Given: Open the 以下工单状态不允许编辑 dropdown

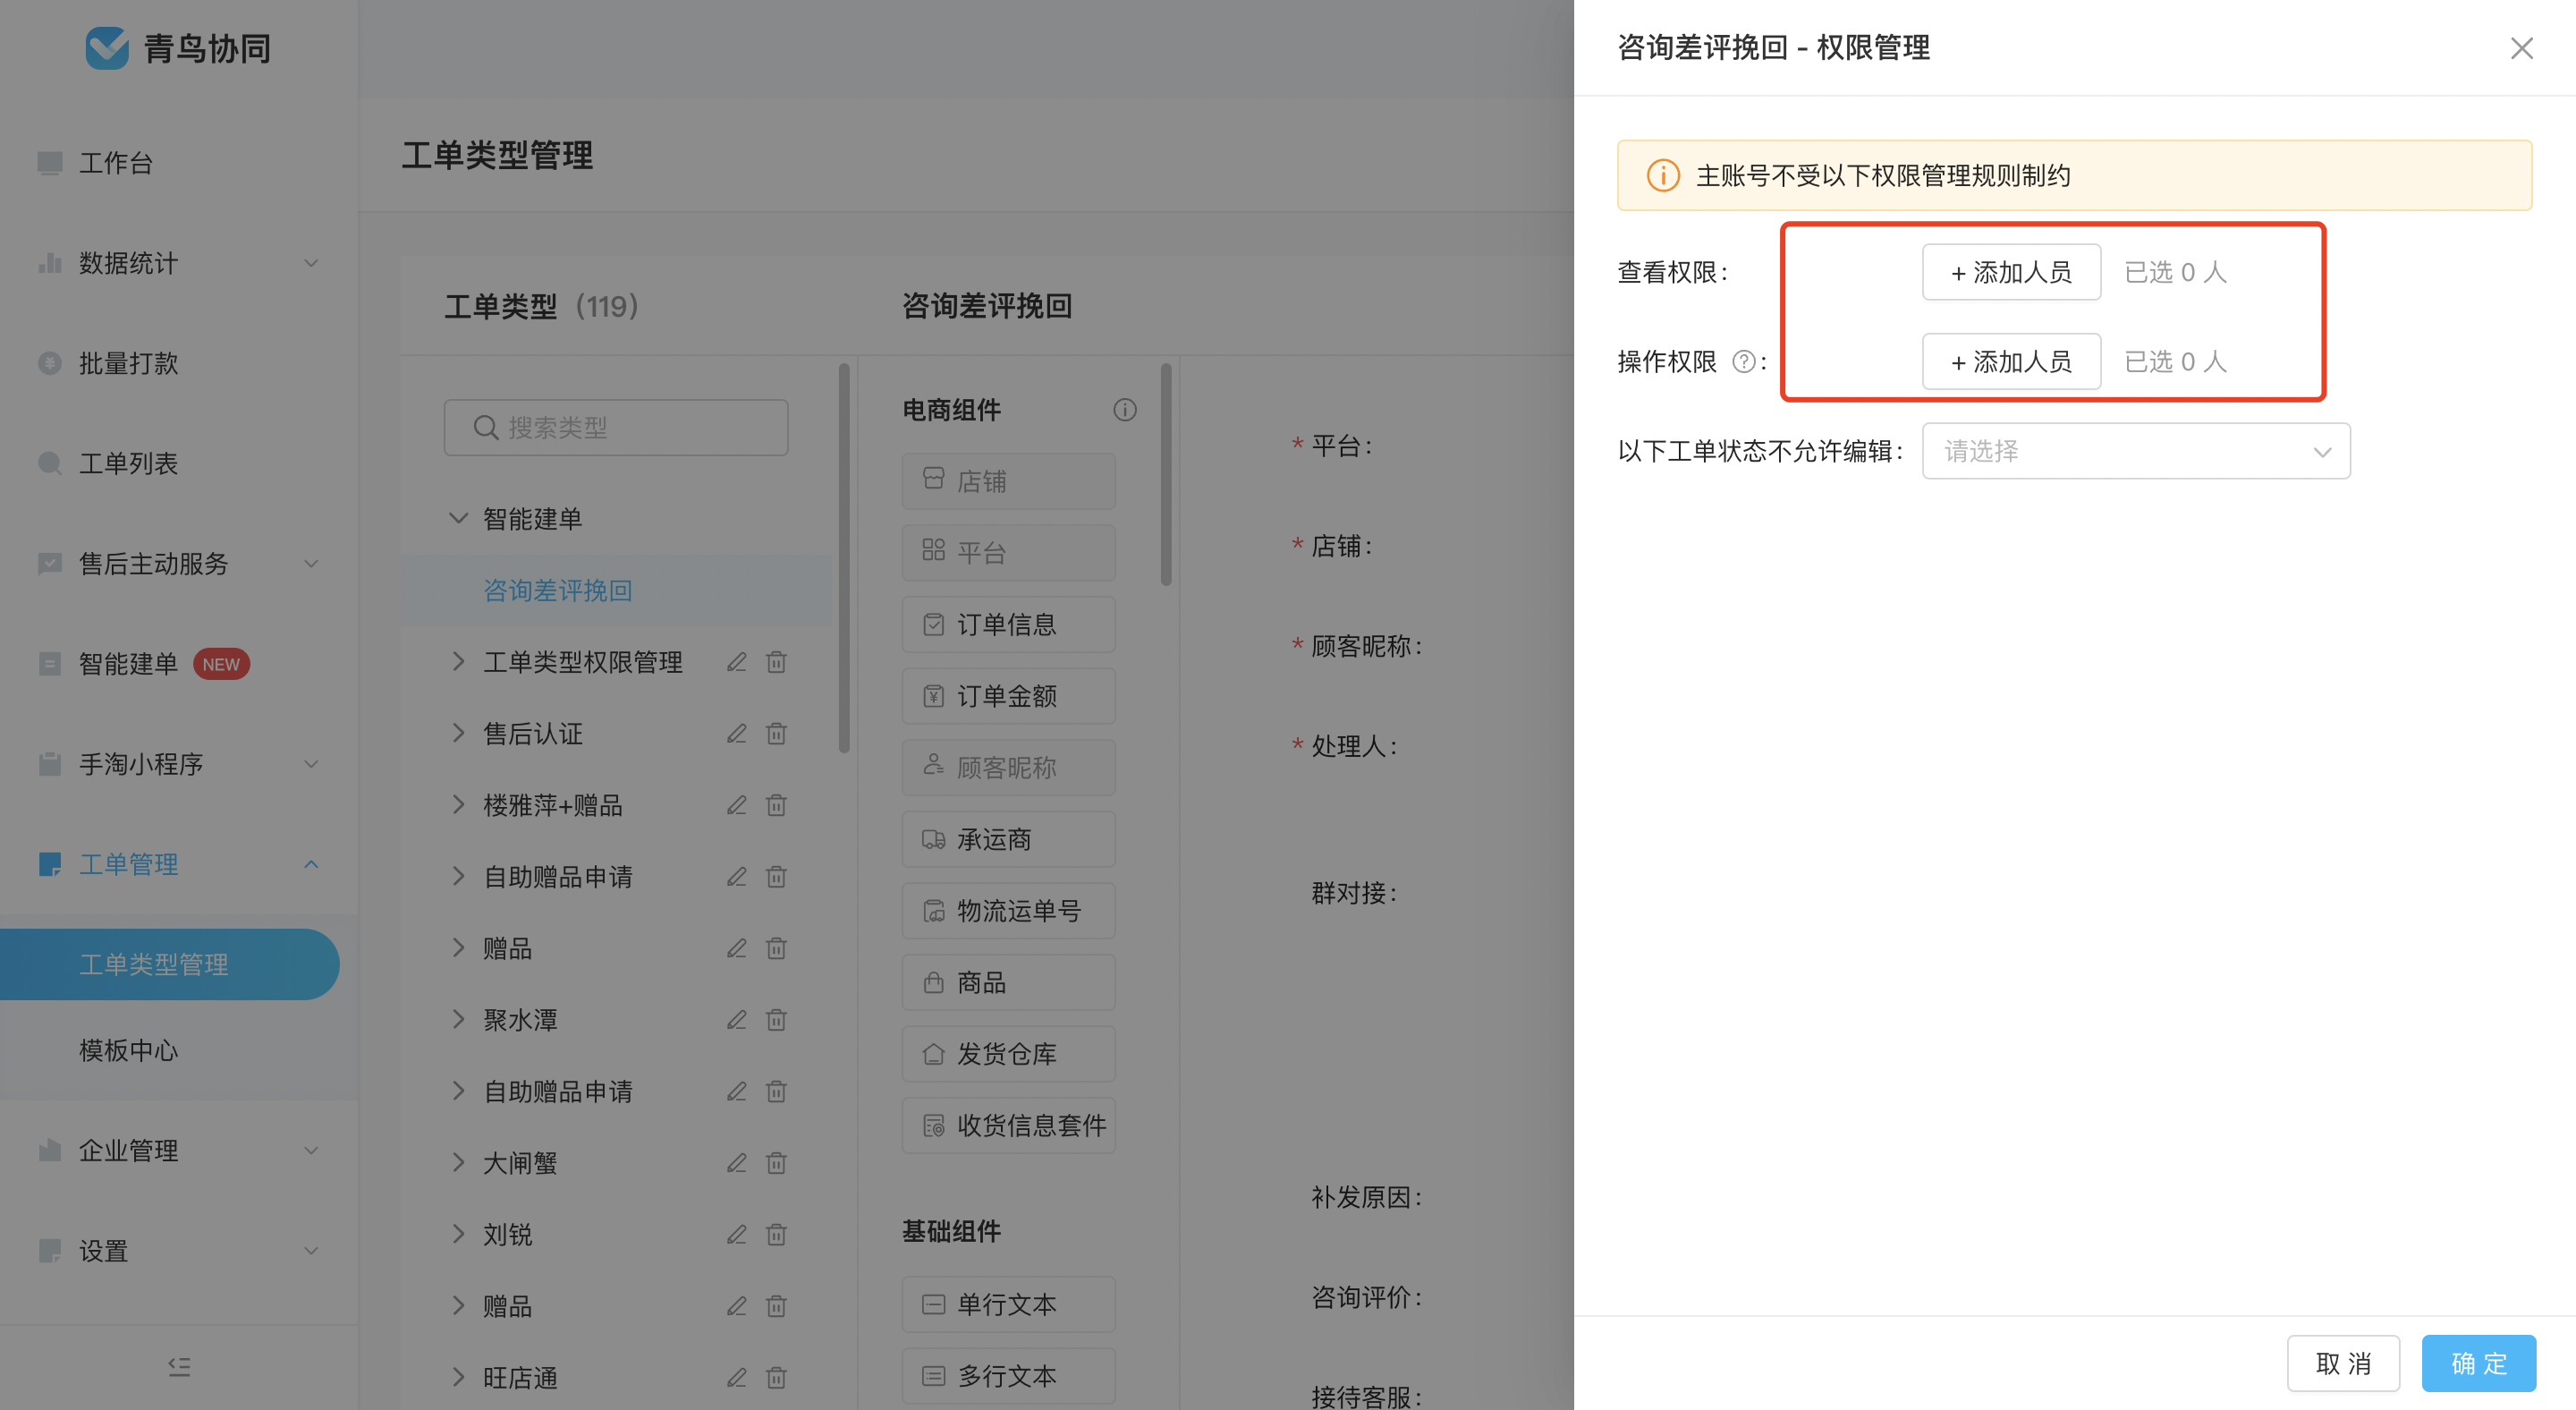Looking at the screenshot, I should tap(2136, 451).
